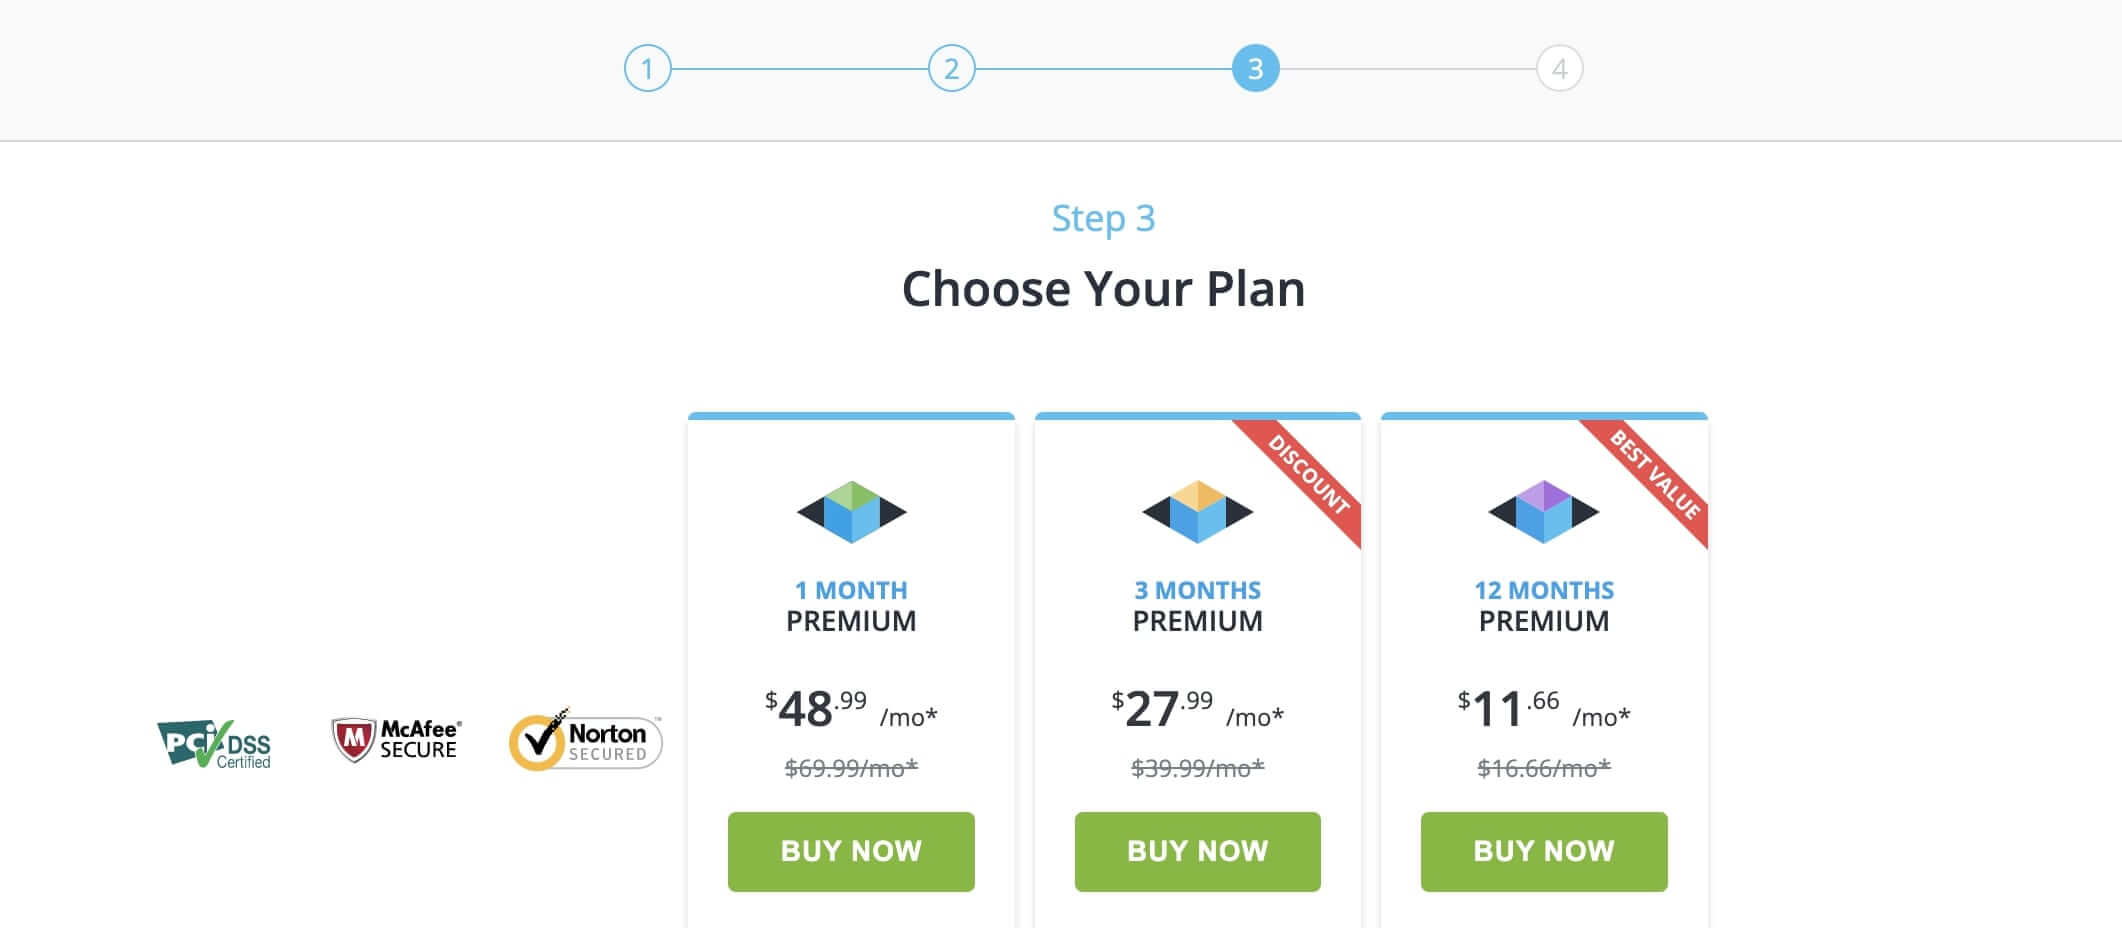Jump to step 4 circle
This screenshot has height=928, width=2122.
tap(1559, 69)
